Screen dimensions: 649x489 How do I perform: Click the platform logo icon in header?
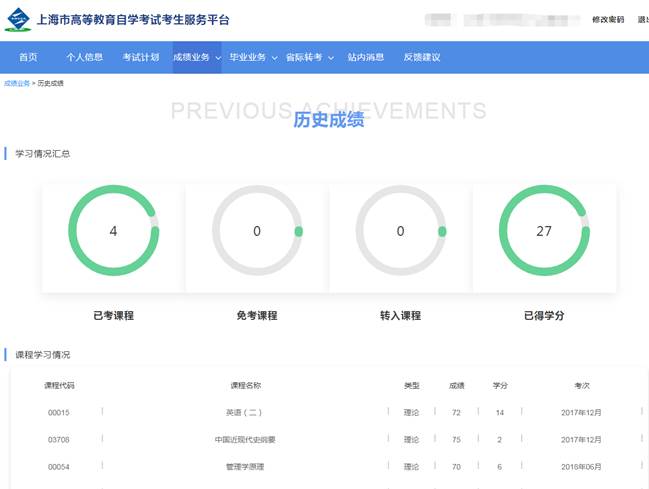17,19
